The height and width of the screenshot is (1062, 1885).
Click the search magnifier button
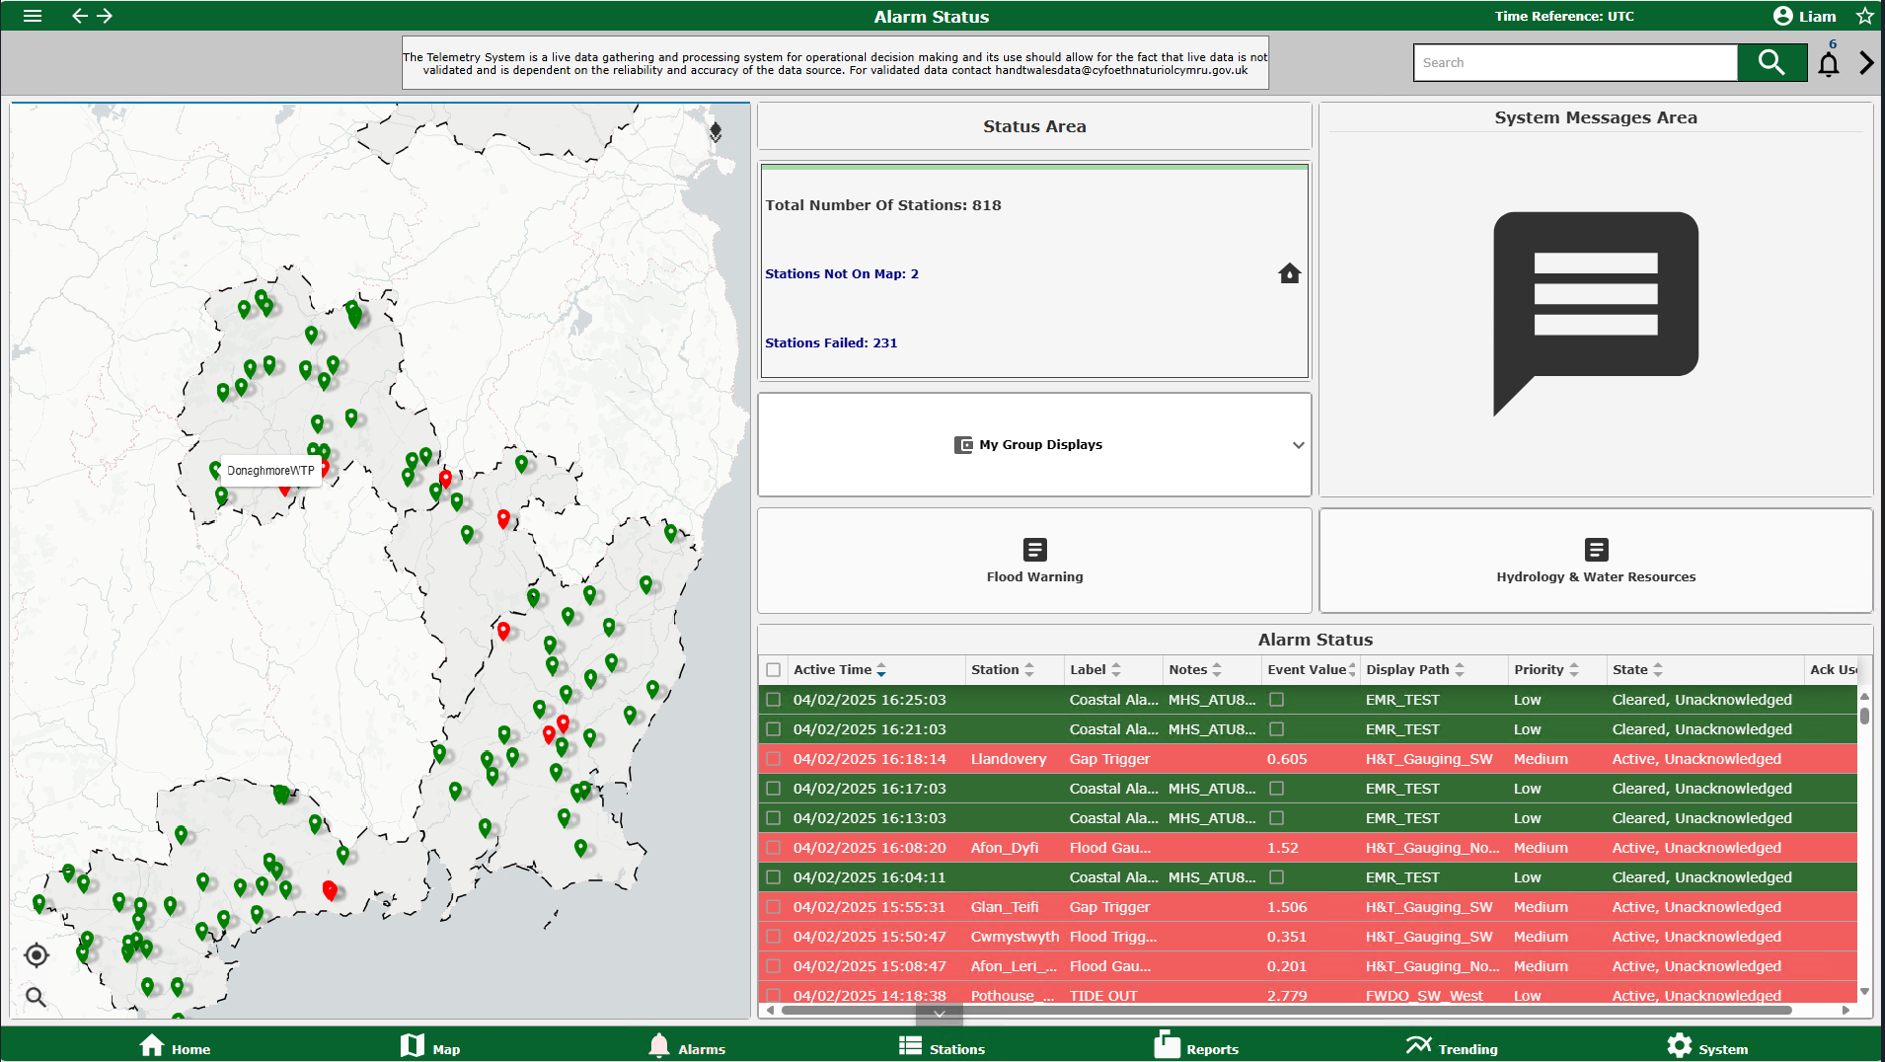click(x=1771, y=62)
